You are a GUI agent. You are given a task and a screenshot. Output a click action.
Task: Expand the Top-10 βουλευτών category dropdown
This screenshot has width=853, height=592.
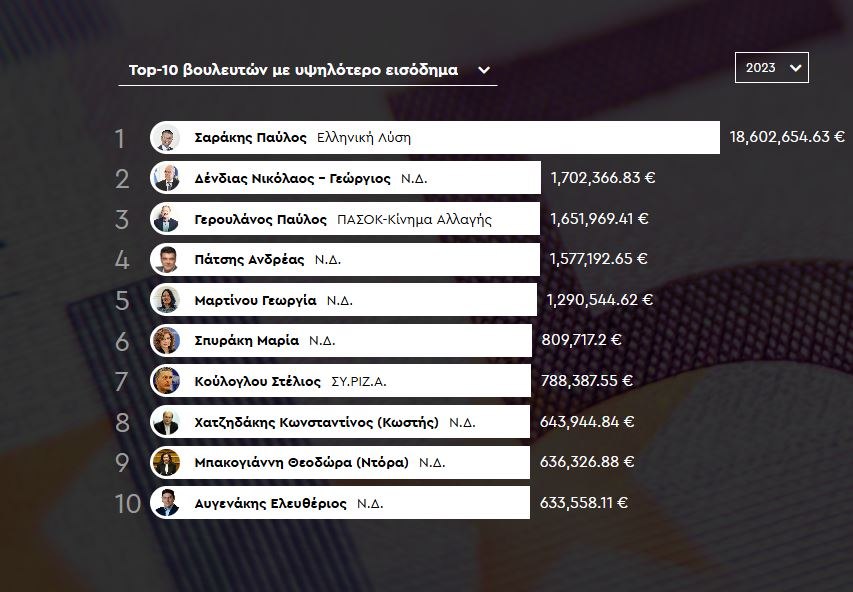307,70
